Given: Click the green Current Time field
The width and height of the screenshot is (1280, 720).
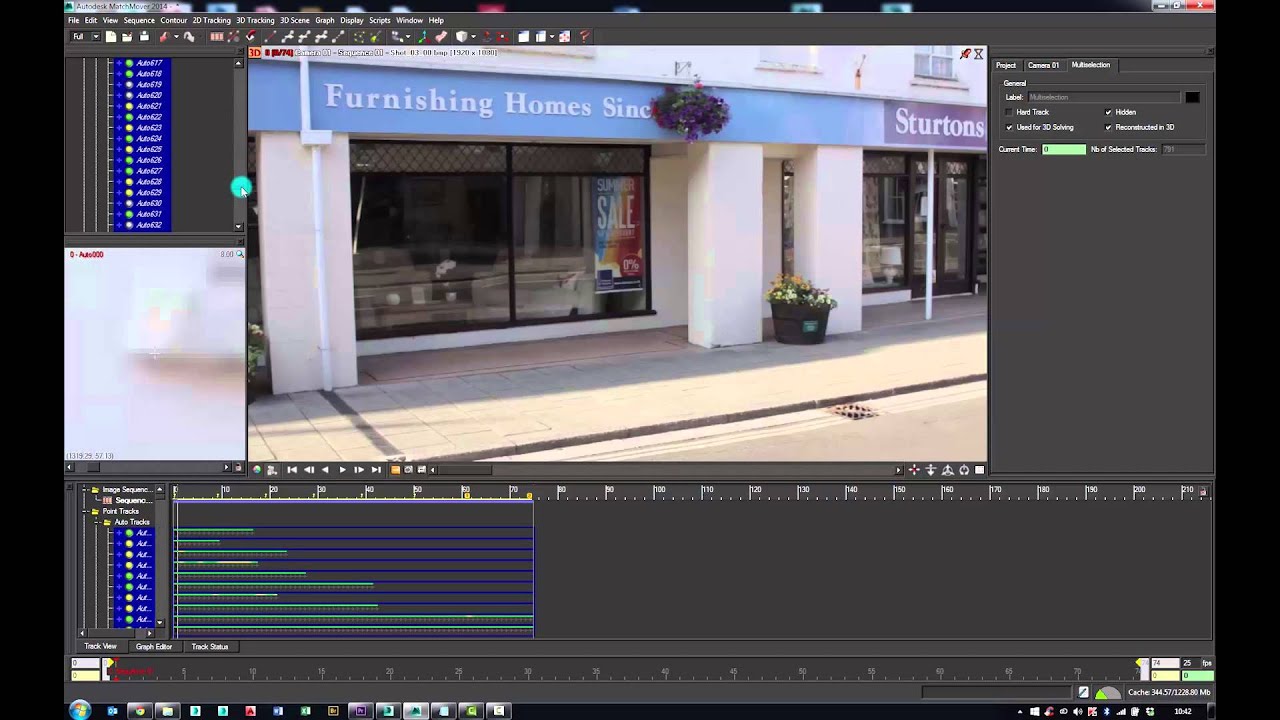Looking at the screenshot, I should [x=1064, y=149].
